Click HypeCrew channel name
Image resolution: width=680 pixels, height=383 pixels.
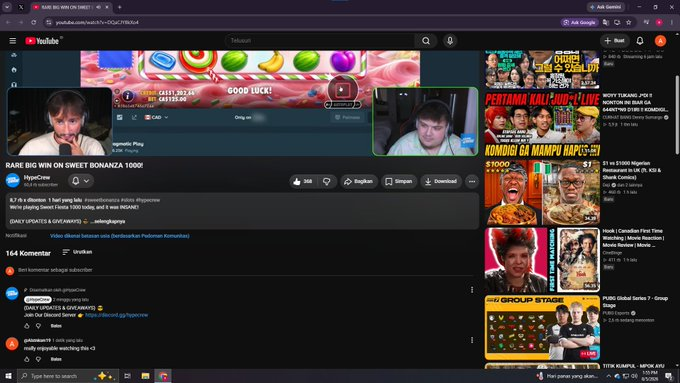pyautogui.click(x=37, y=177)
